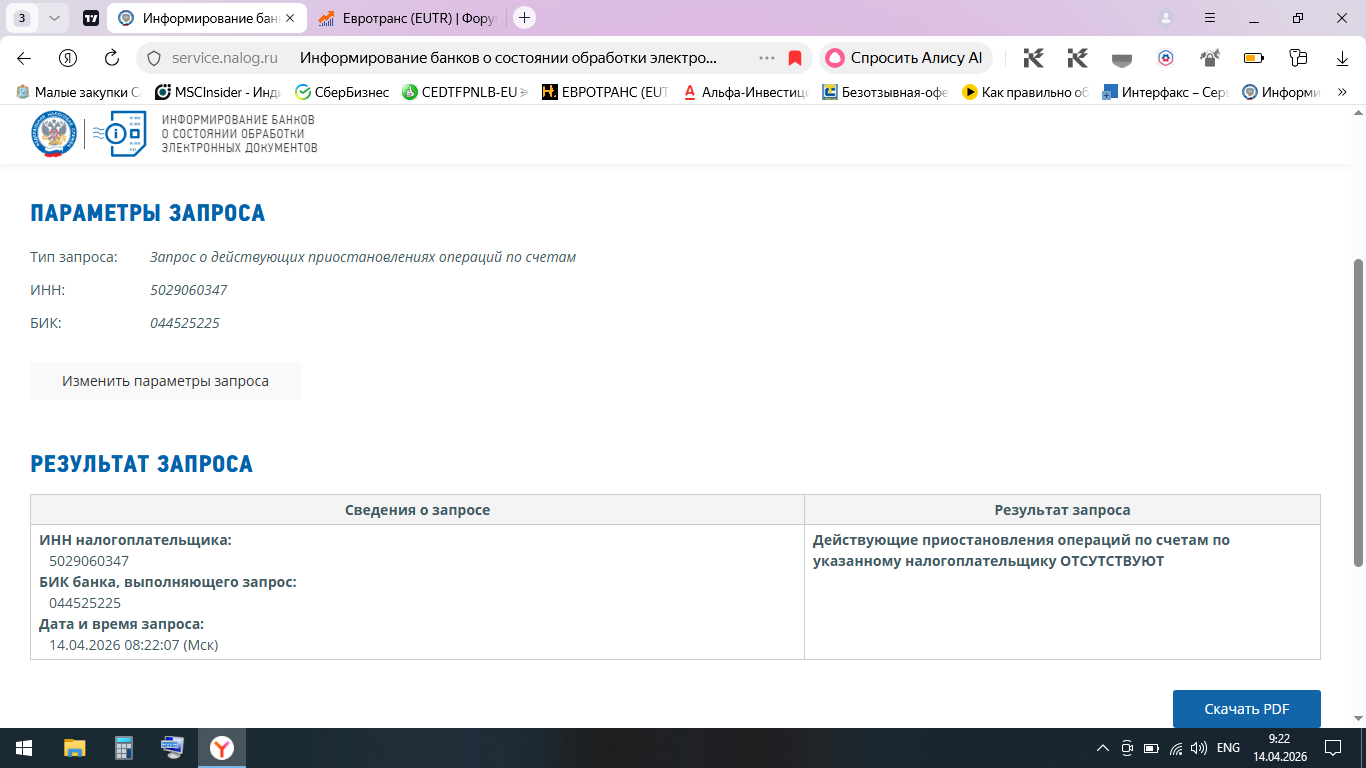The image size is (1366, 768).
Task: Click the Результат запроса column header
Action: coord(1062,510)
